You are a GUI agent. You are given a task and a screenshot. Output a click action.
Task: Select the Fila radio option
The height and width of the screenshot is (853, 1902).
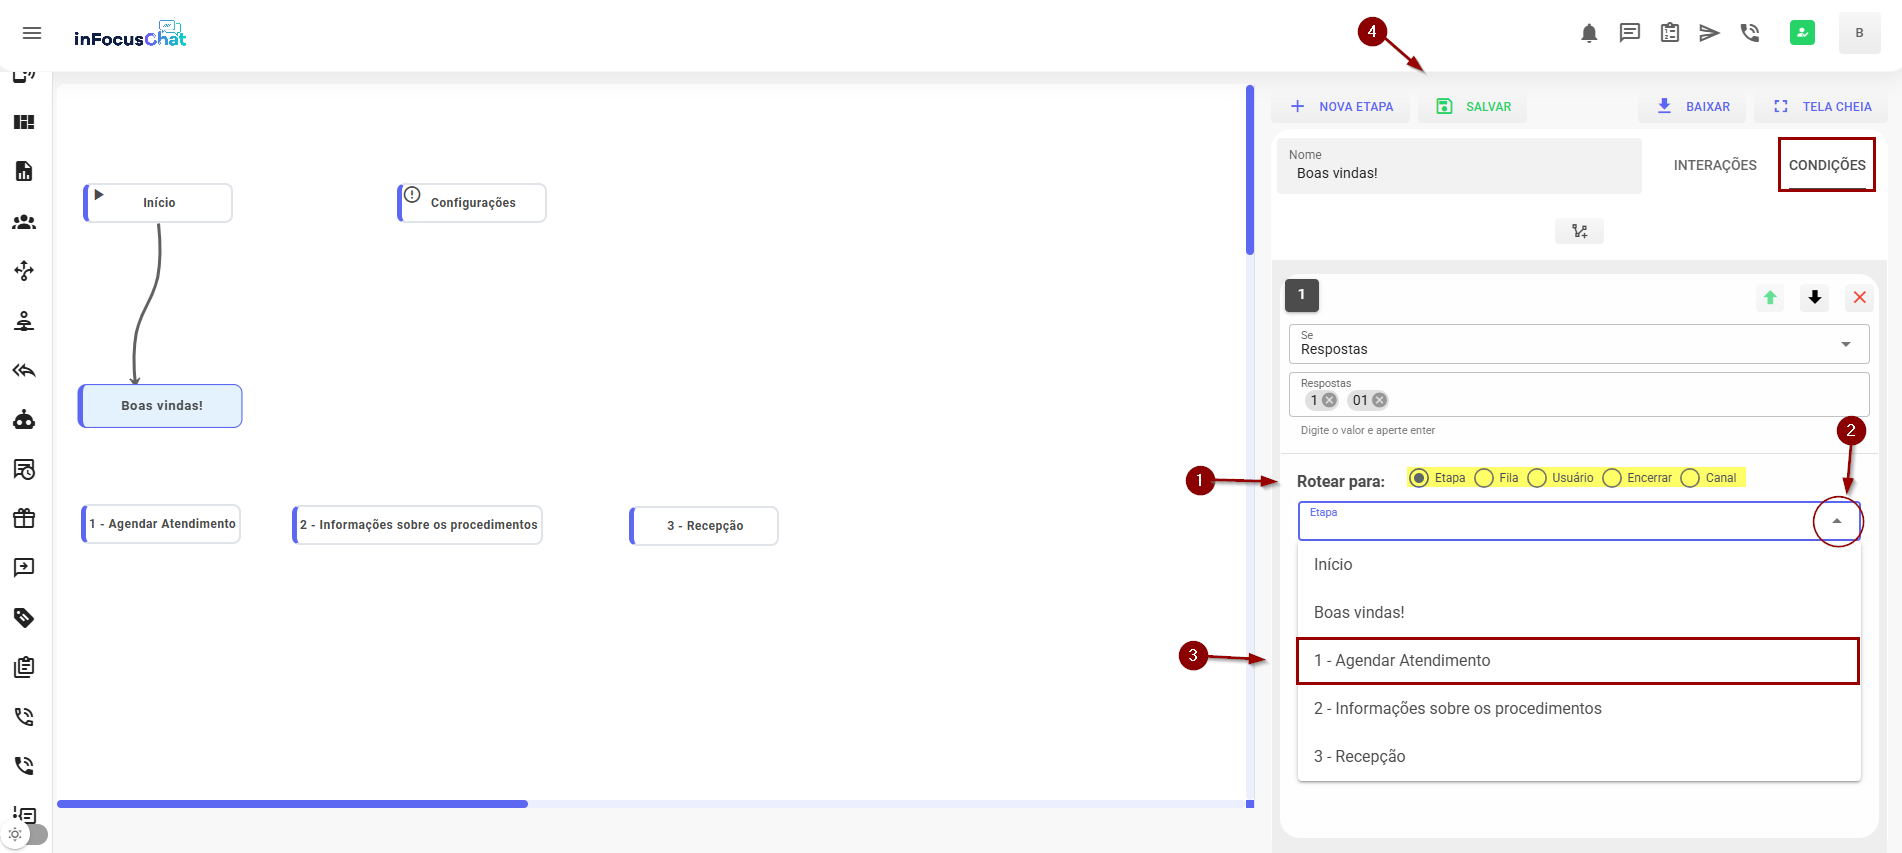(x=1485, y=478)
